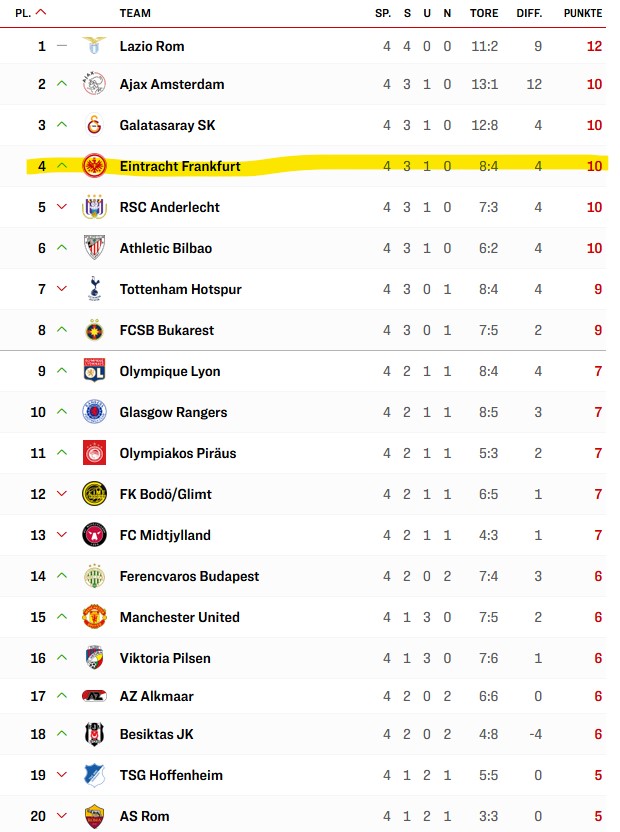
Task: Click the TEAM column header
Action: 135,13
